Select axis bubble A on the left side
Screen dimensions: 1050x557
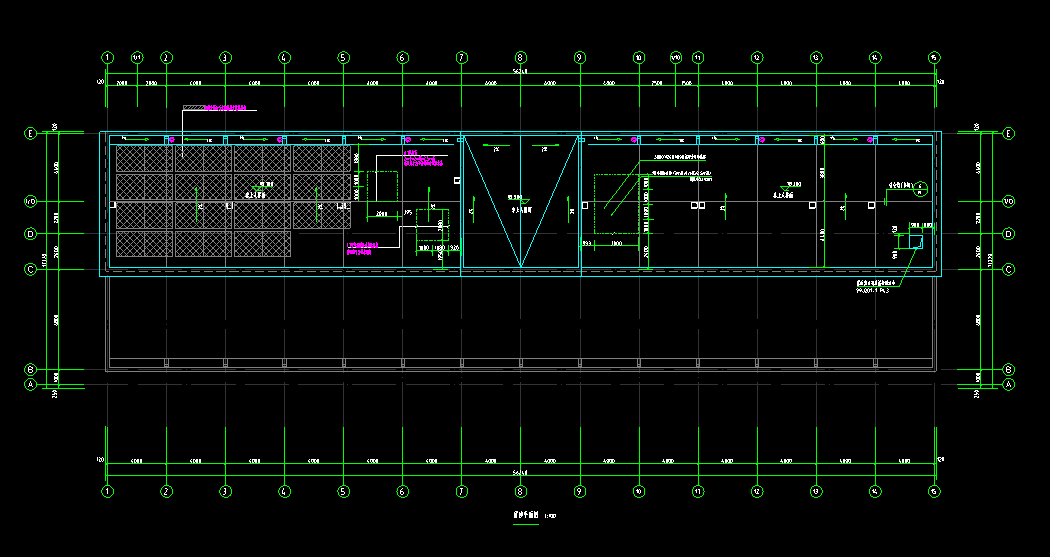pyautogui.click(x=30, y=384)
